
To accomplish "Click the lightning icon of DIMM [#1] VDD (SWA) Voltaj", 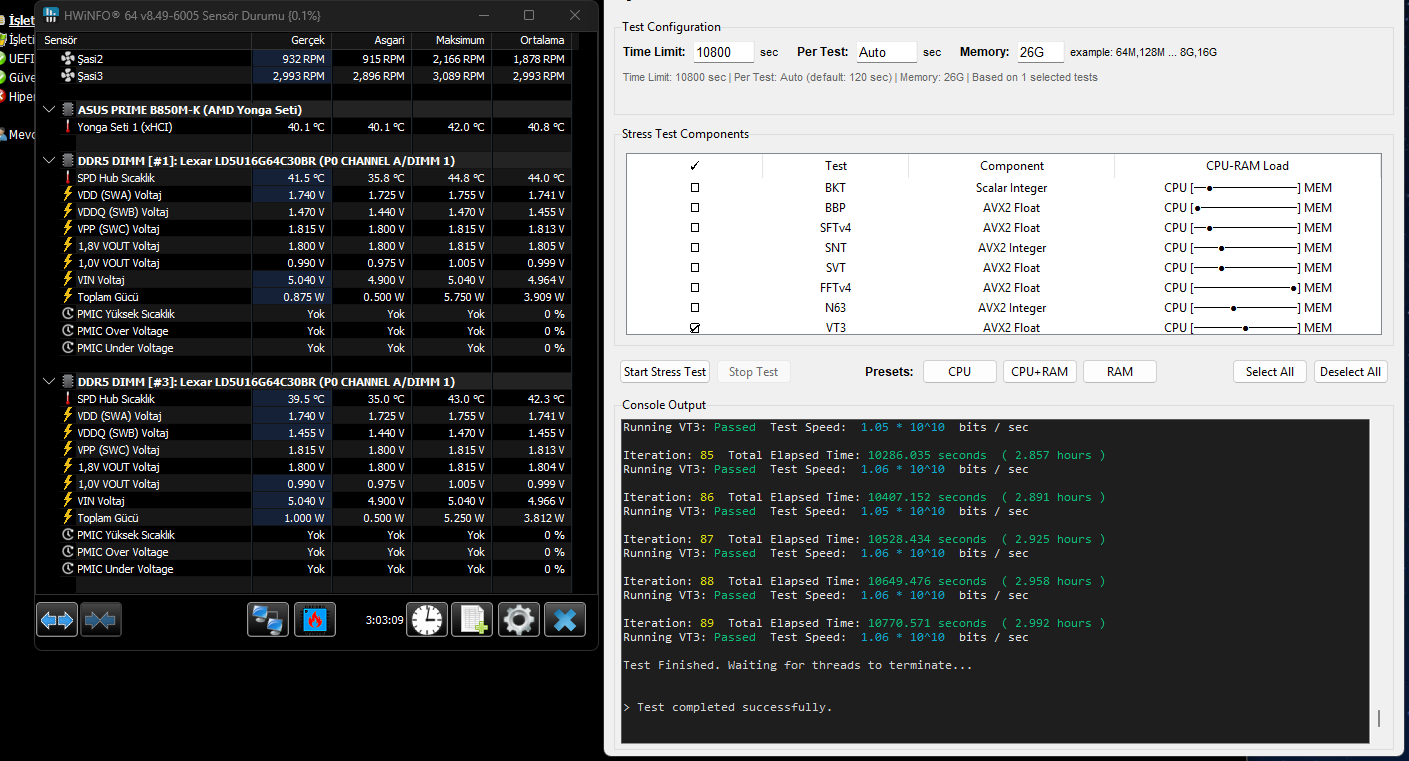I will coord(68,195).
